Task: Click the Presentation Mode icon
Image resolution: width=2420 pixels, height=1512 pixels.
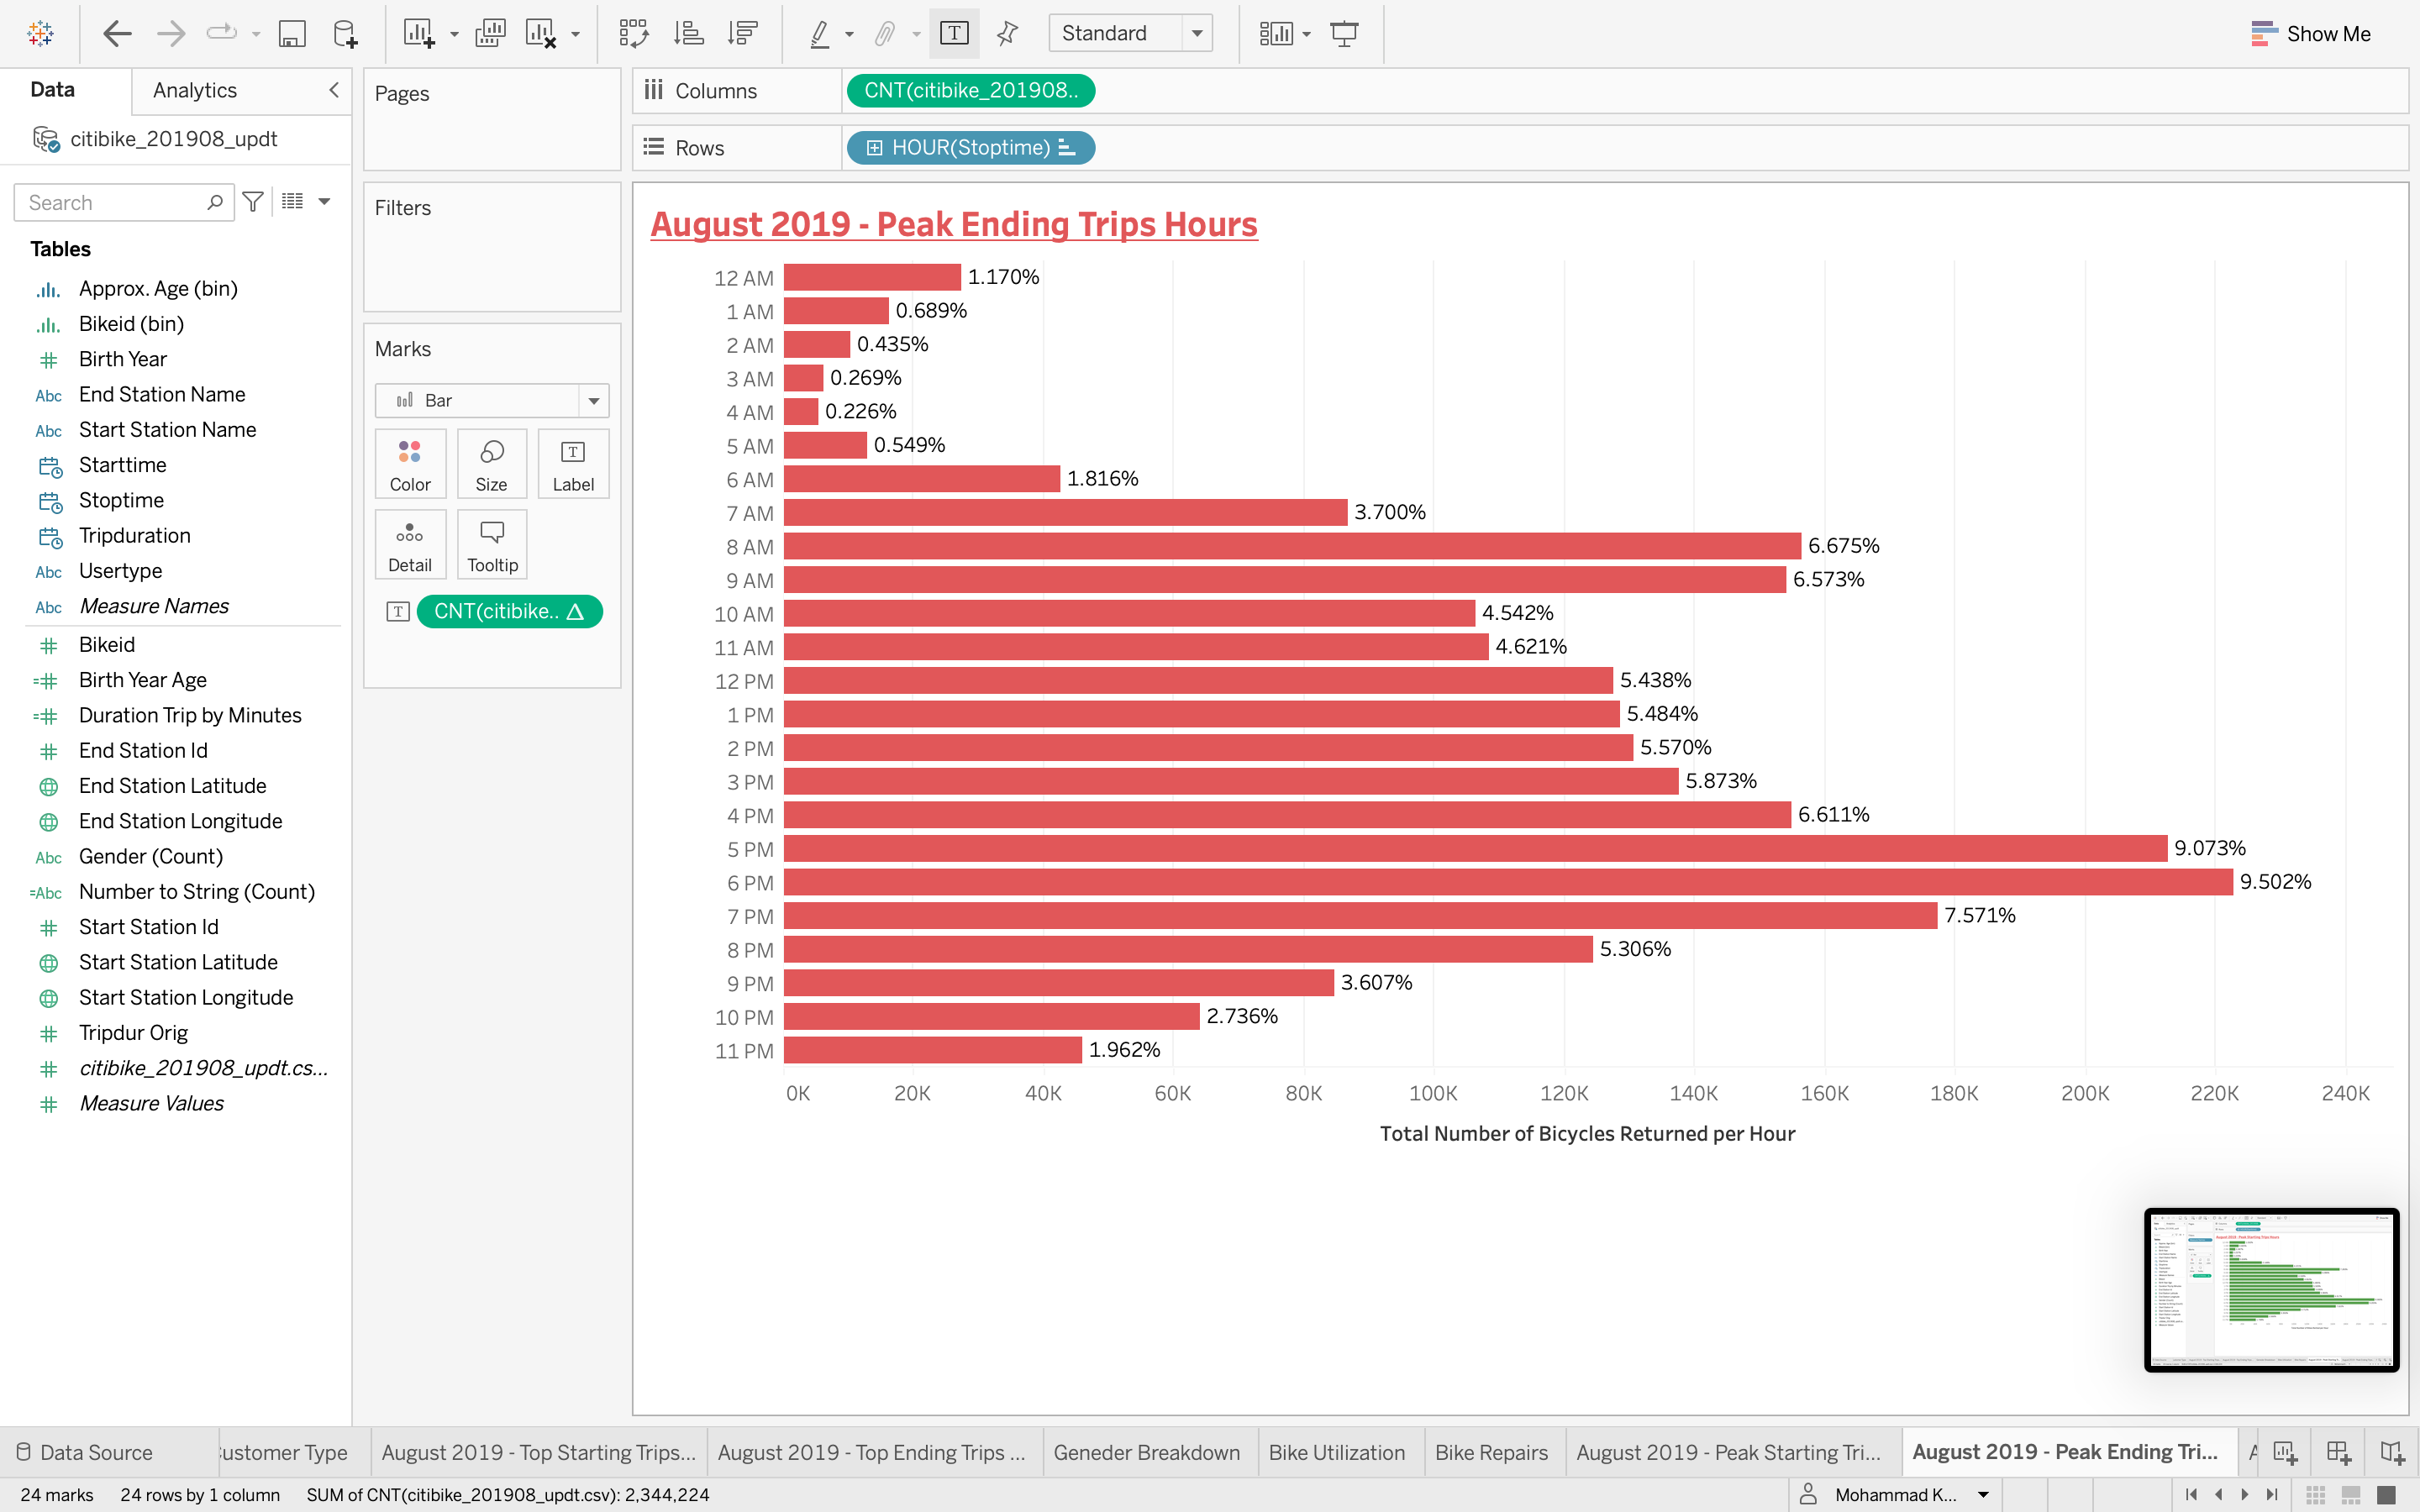Action: click(1344, 34)
